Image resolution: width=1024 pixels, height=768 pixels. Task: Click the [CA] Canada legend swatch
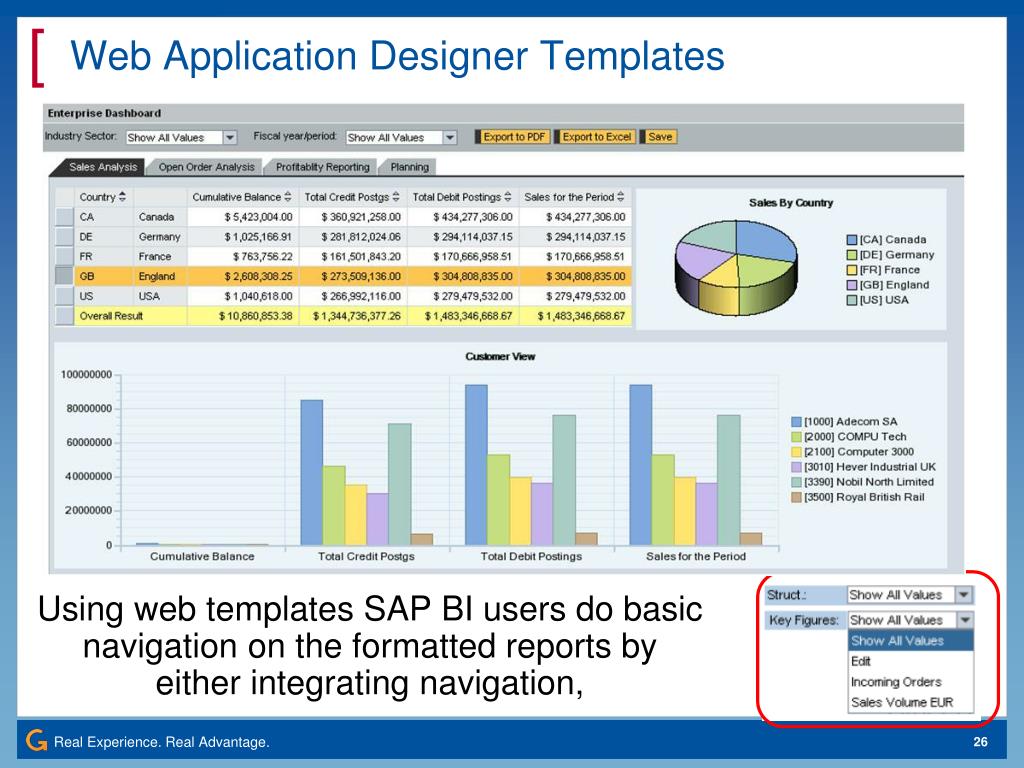pyautogui.click(x=852, y=240)
